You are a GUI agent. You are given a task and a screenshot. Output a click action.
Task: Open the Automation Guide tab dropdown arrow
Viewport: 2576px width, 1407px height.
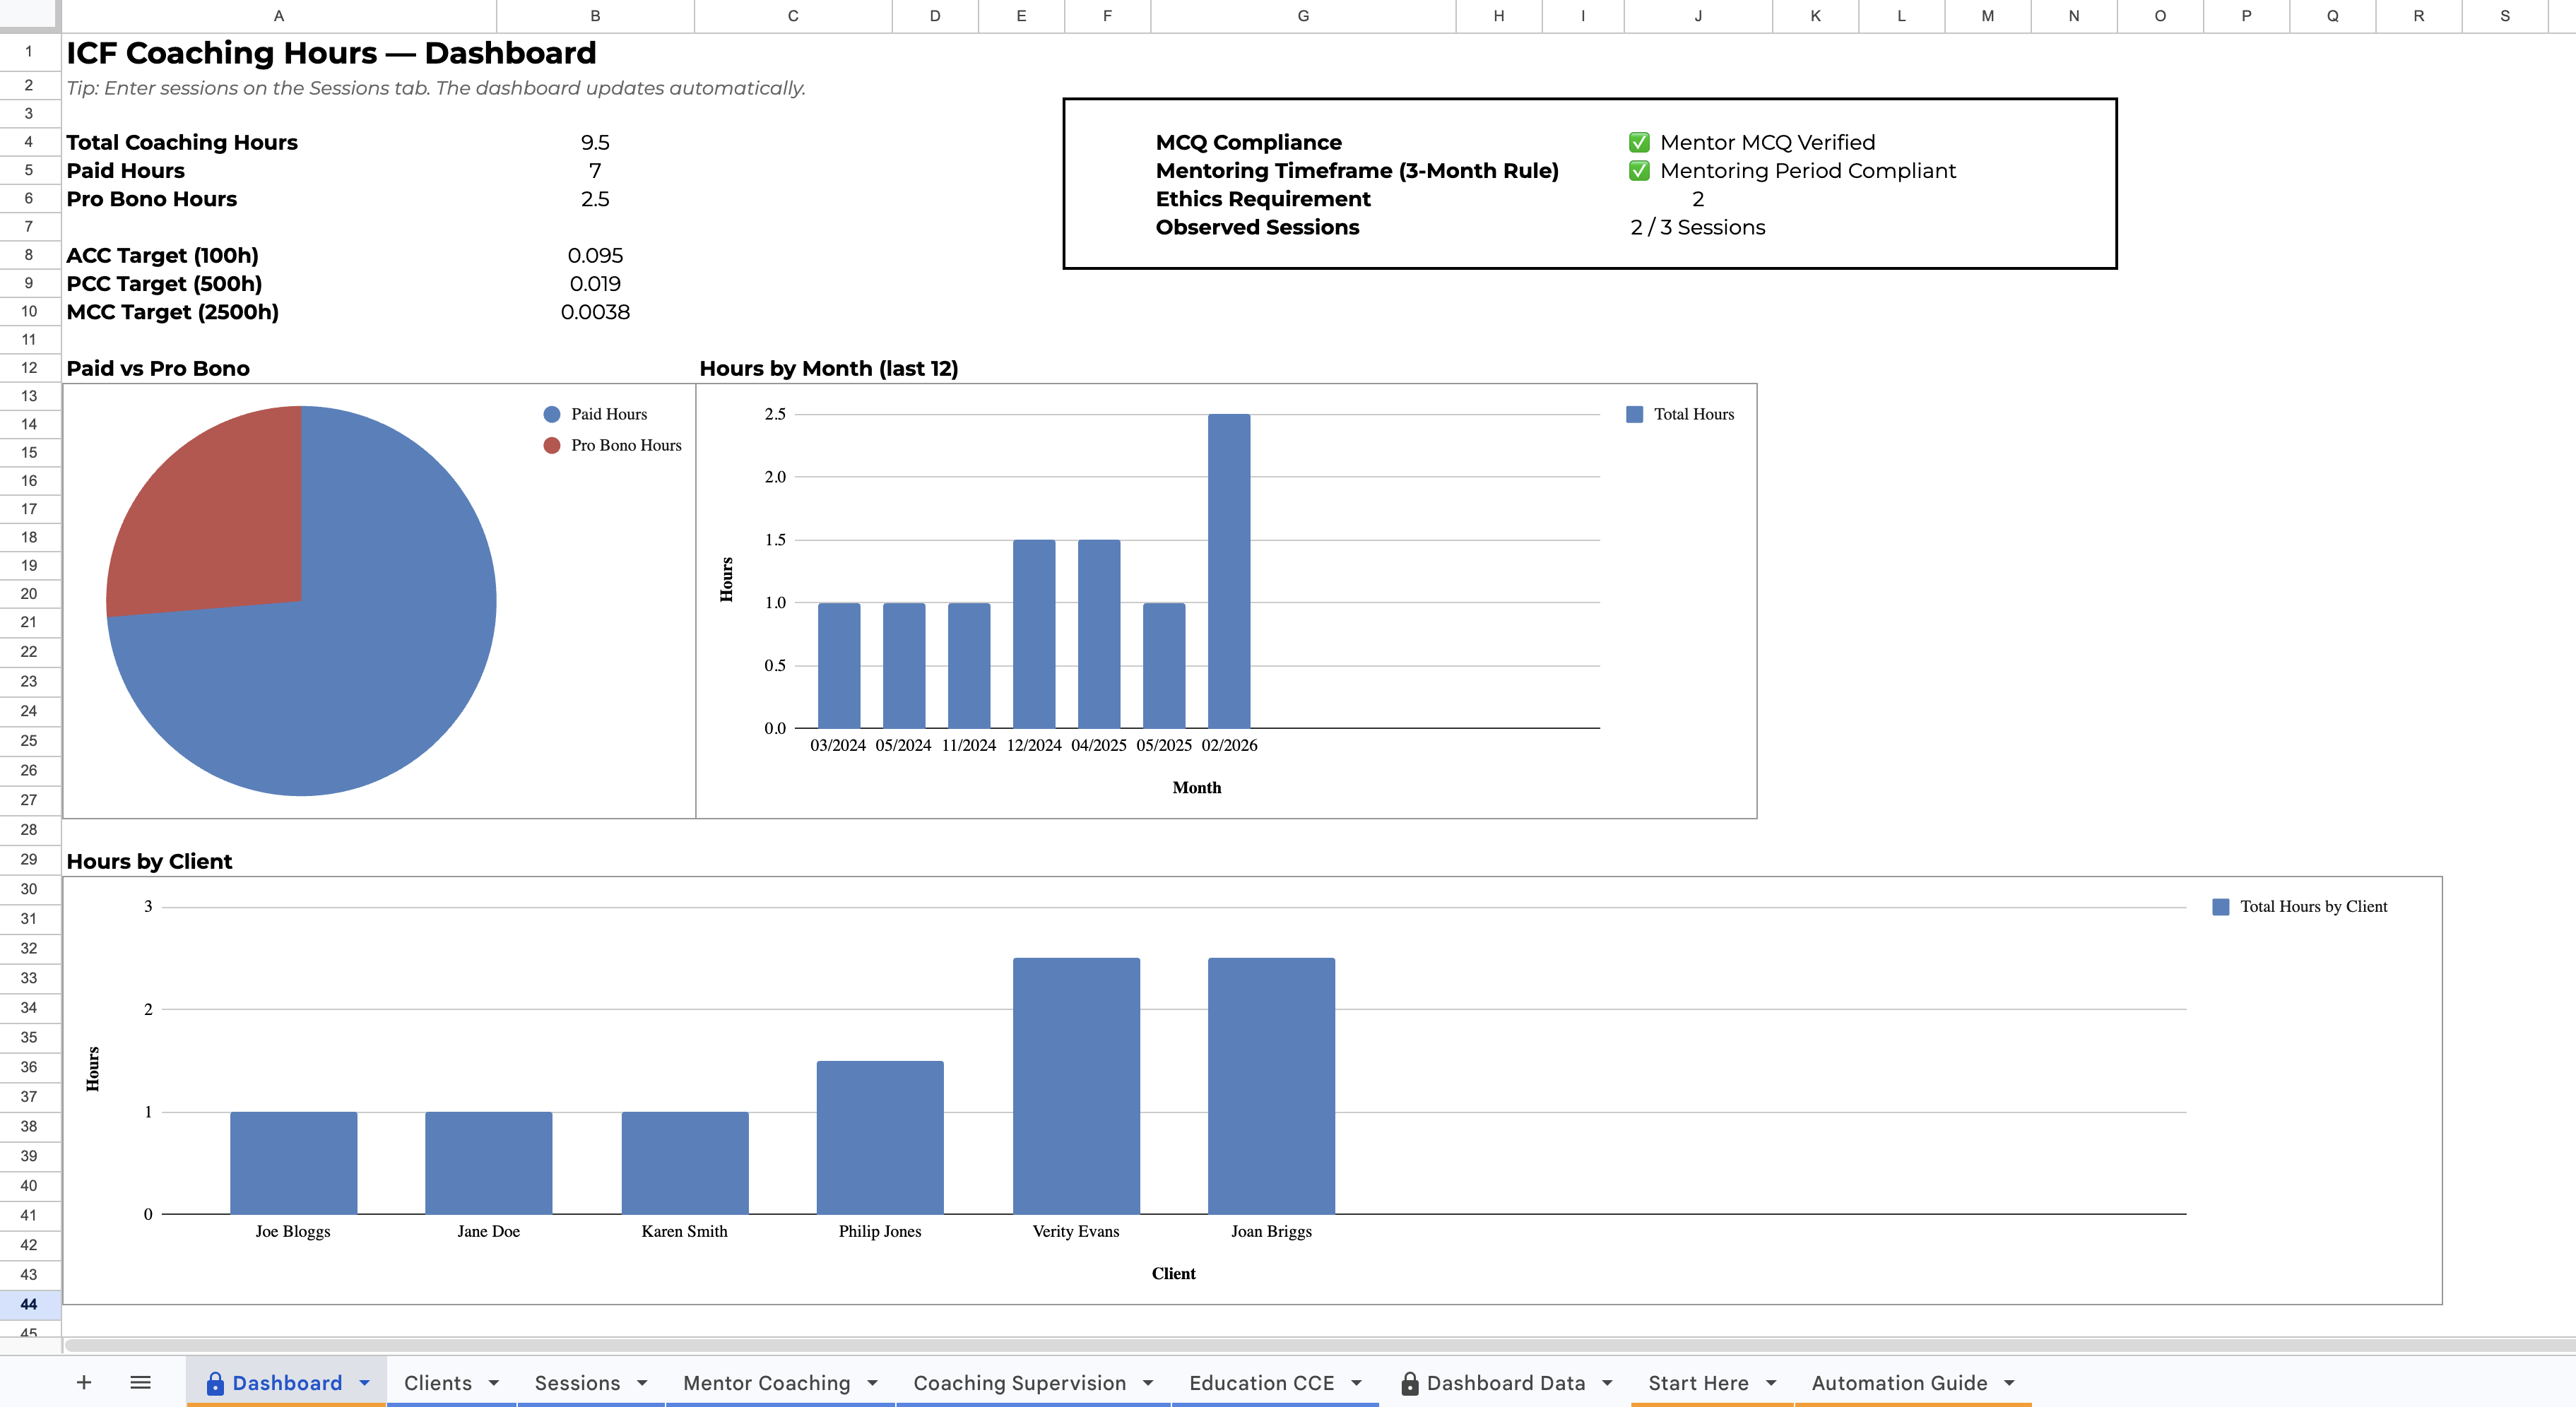click(2011, 1383)
